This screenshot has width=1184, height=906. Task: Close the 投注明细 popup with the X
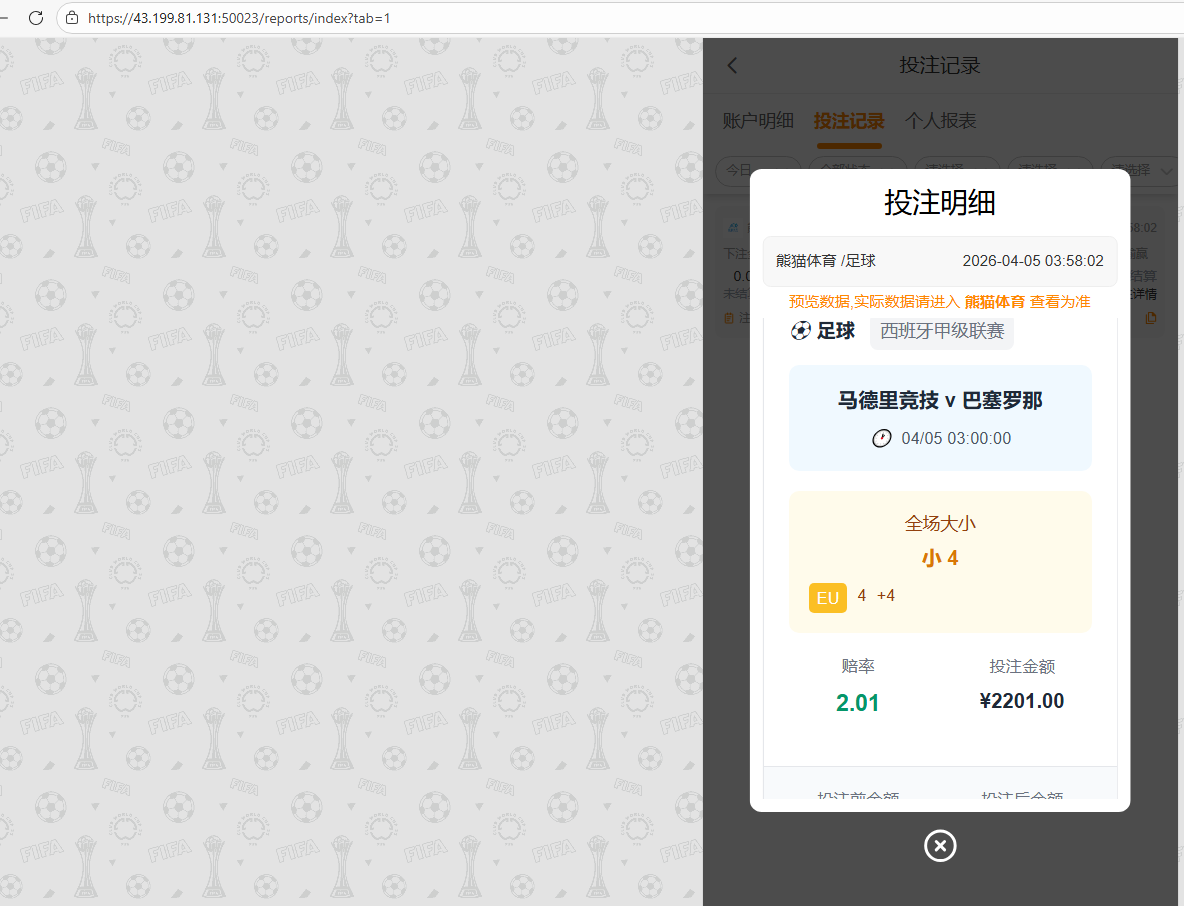[940, 846]
